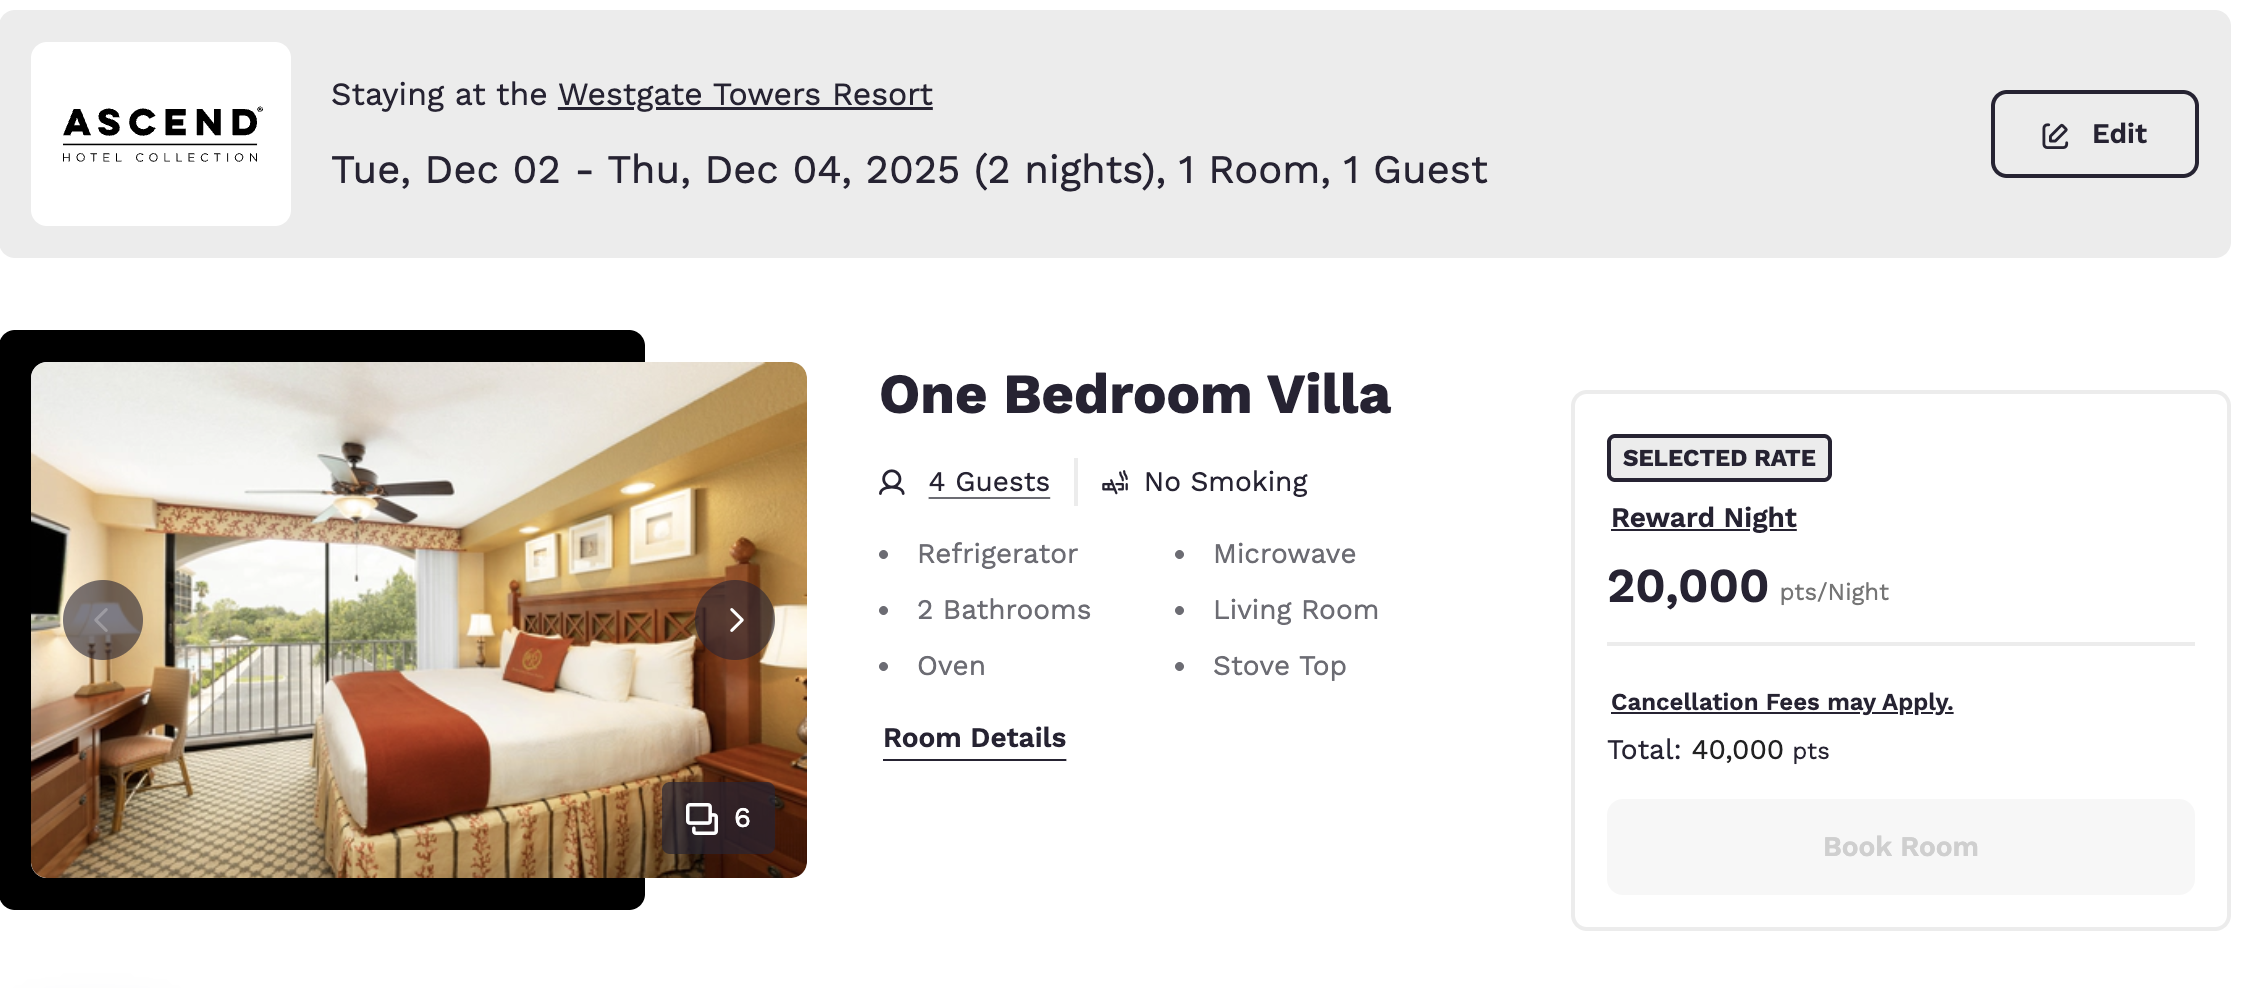Select the guest person icon
This screenshot has height=988, width=2244.
coord(892,481)
